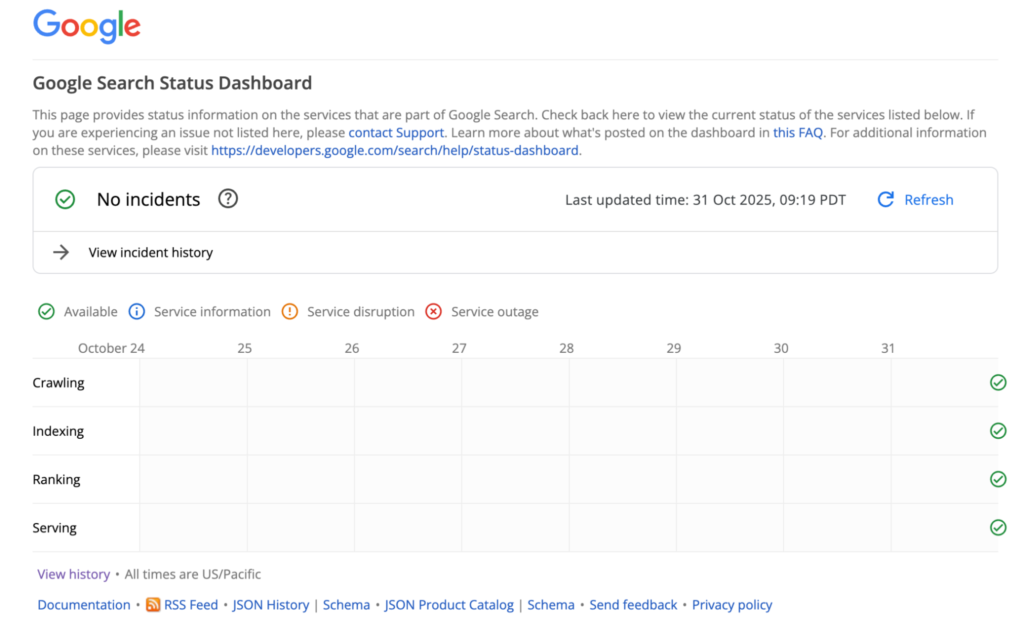Open the Indexing service status row
Image resolution: width=1024 pixels, height=620 pixels.
(x=58, y=430)
